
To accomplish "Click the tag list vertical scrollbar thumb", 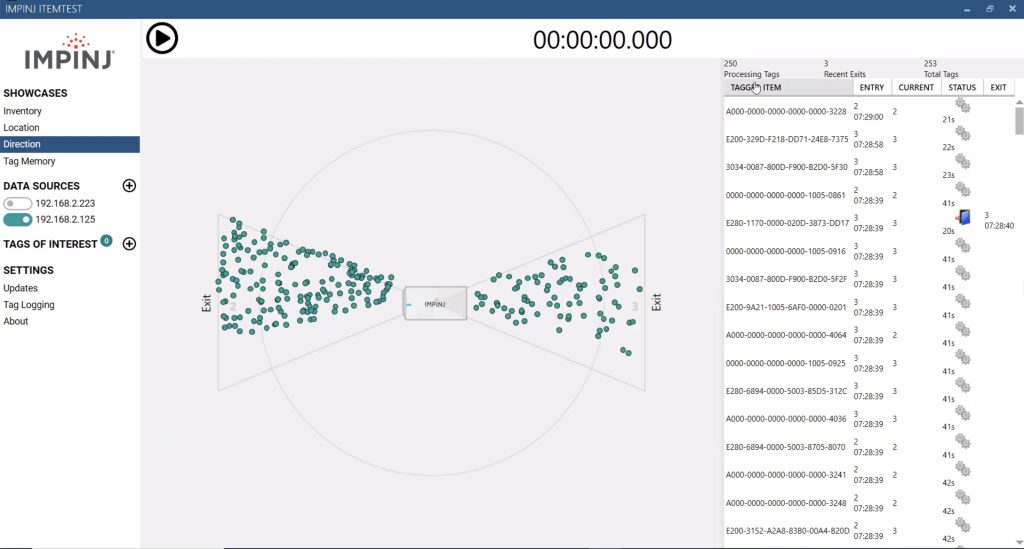I will tap(1019, 121).
